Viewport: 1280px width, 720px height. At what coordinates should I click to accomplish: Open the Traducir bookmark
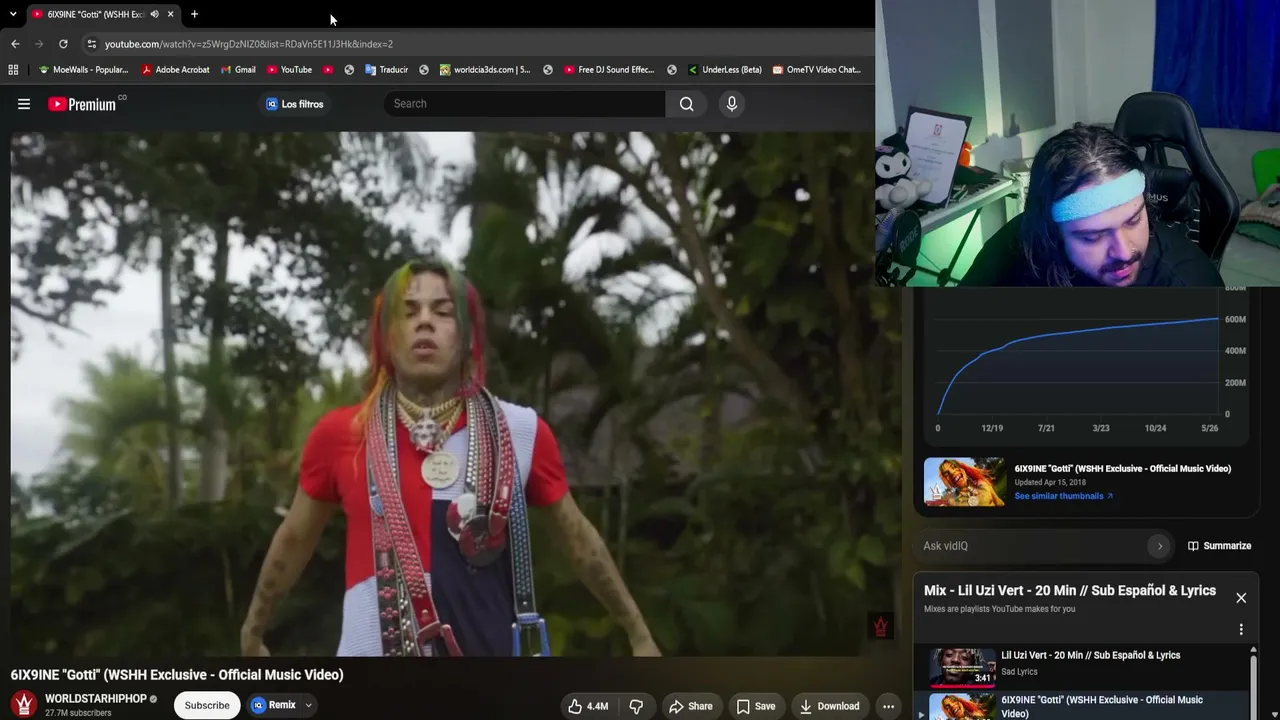point(387,70)
